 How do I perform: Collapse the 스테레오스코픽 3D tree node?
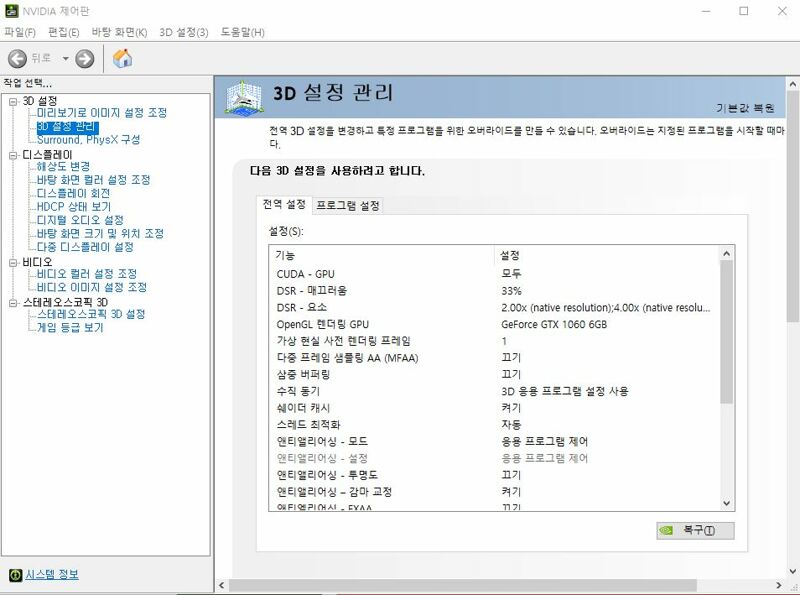[13, 303]
